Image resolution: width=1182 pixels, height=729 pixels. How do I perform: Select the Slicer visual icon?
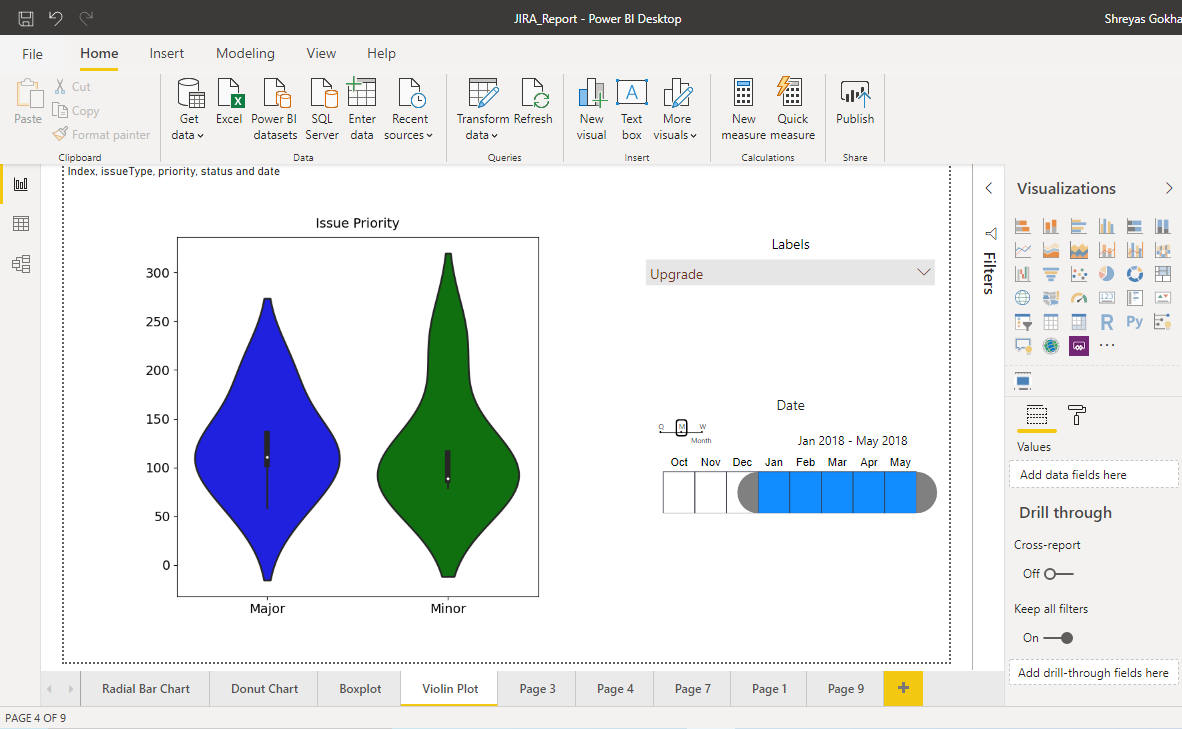(1021, 320)
